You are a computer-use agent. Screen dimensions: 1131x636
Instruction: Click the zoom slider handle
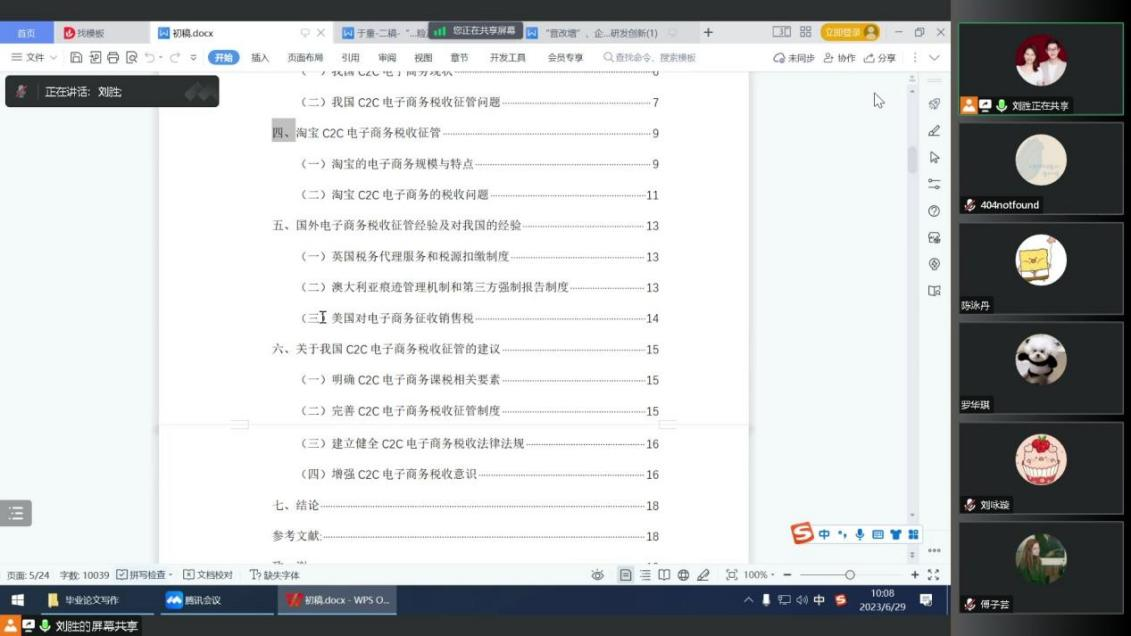pyautogui.click(x=850, y=575)
